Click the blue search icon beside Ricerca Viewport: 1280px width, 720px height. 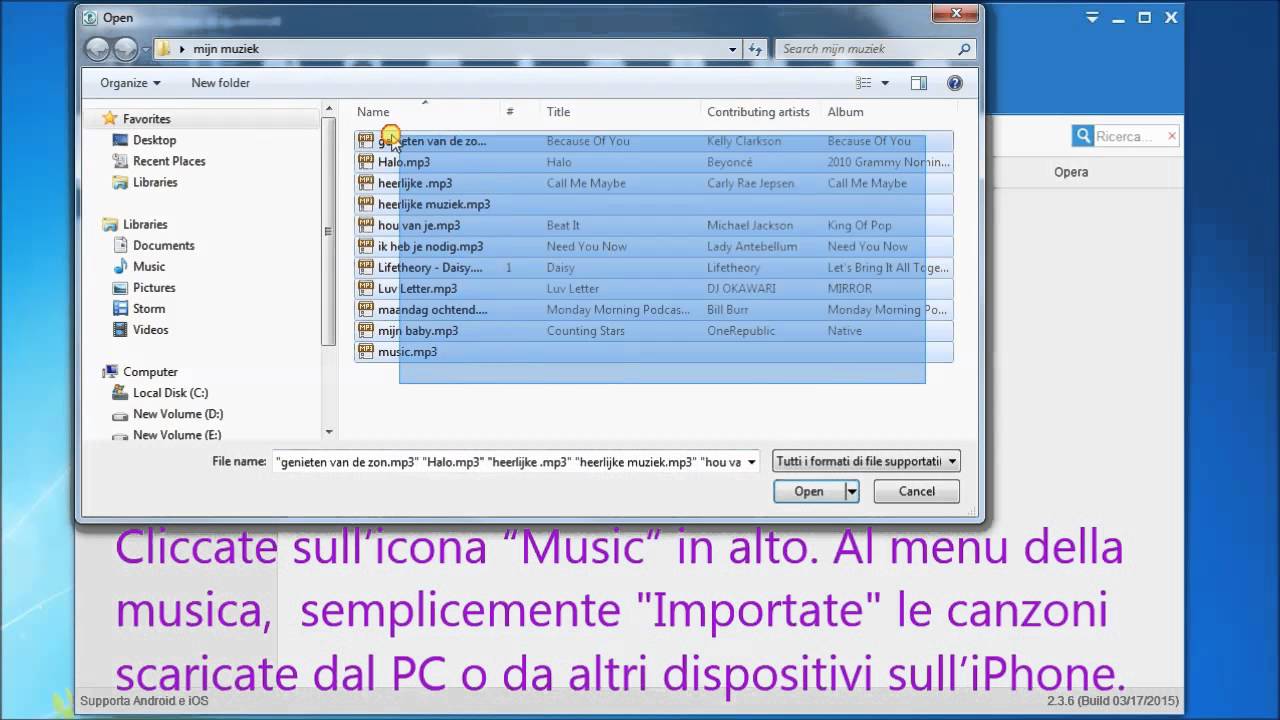coord(1082,136)
